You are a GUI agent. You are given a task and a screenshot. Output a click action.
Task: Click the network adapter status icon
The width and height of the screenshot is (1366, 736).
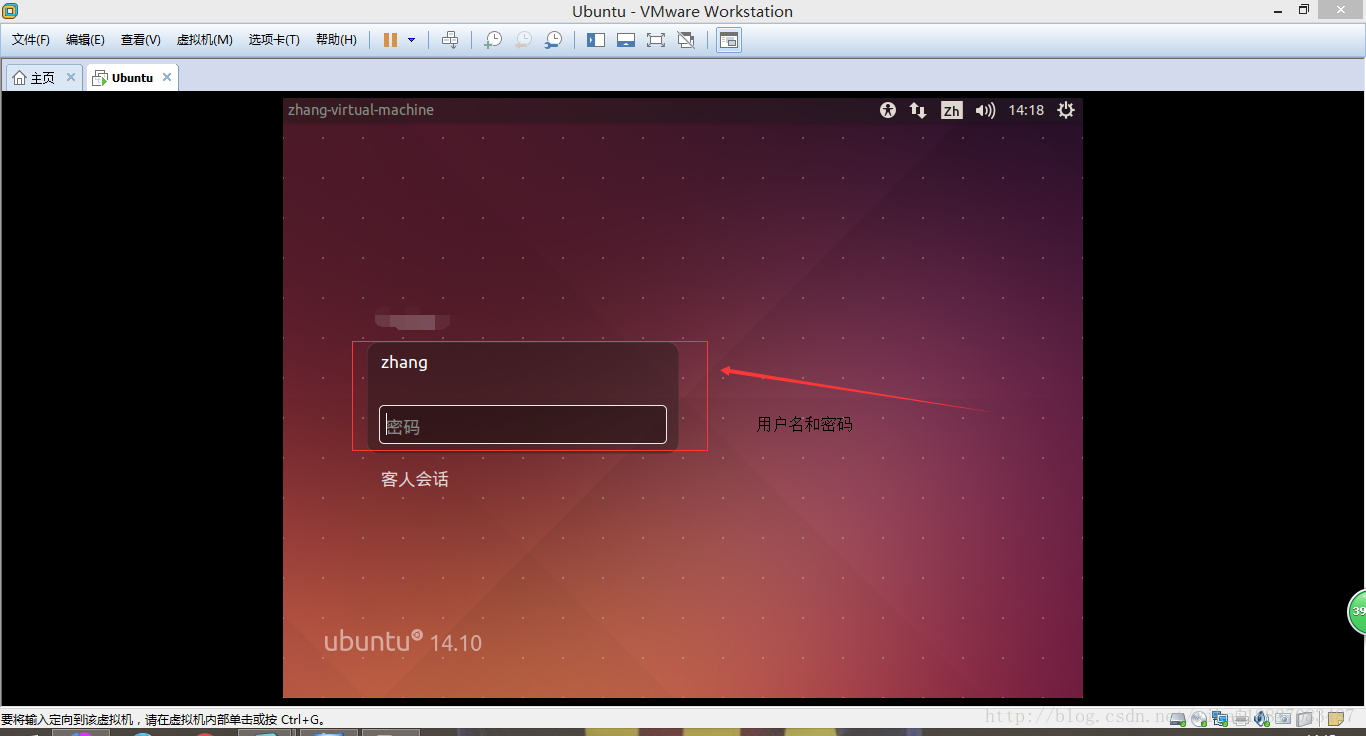1220,718
